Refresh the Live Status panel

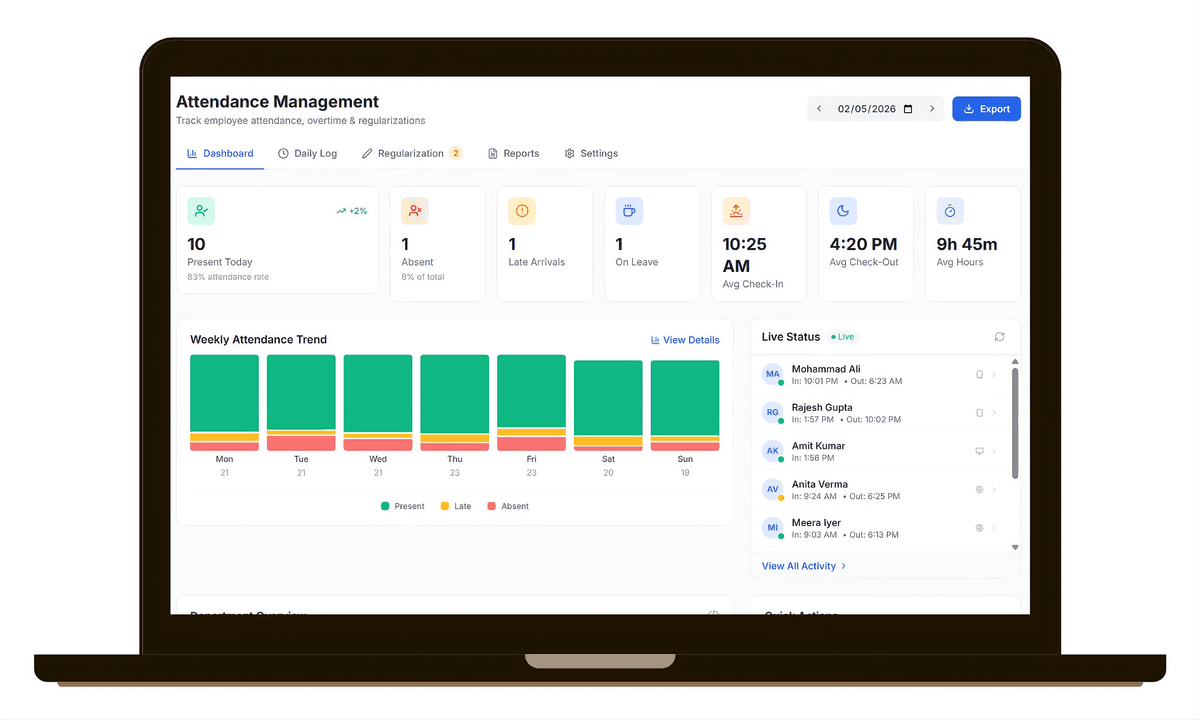(x=998, y=336)
